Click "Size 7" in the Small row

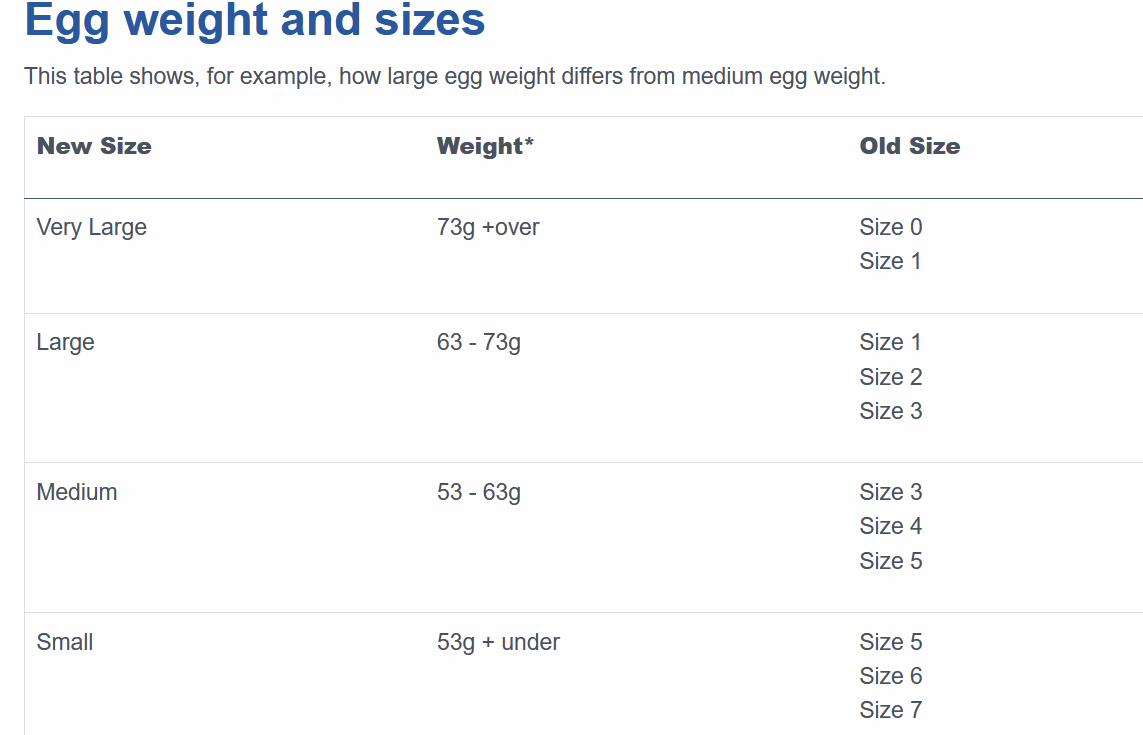(x=890, y=711)
